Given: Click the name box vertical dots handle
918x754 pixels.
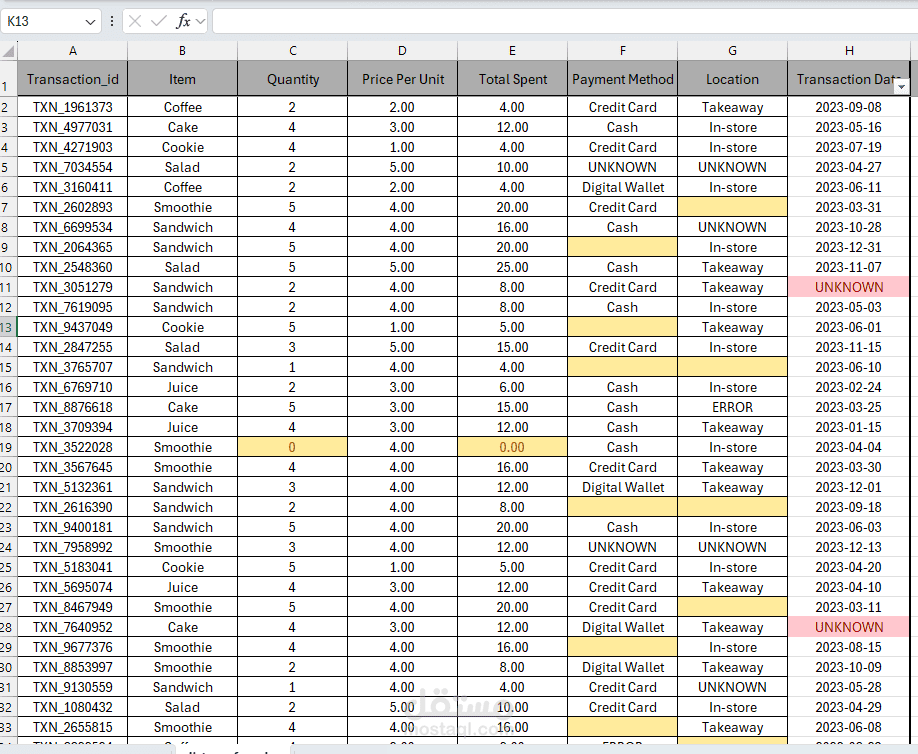Looking at the screenshot, I should point(111,22).
